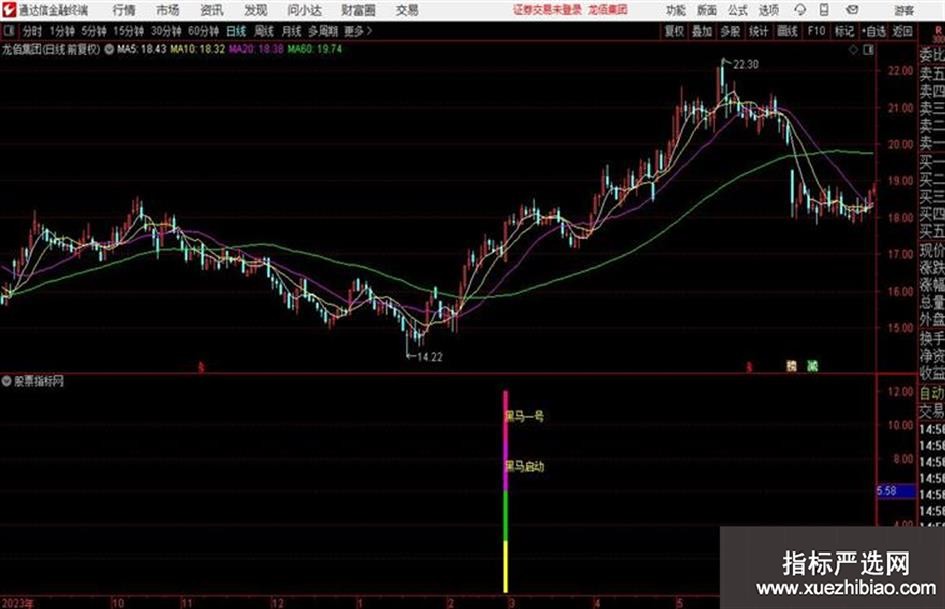Click the 2023年 date axis label
945x609 pixels.
(17, 603)
